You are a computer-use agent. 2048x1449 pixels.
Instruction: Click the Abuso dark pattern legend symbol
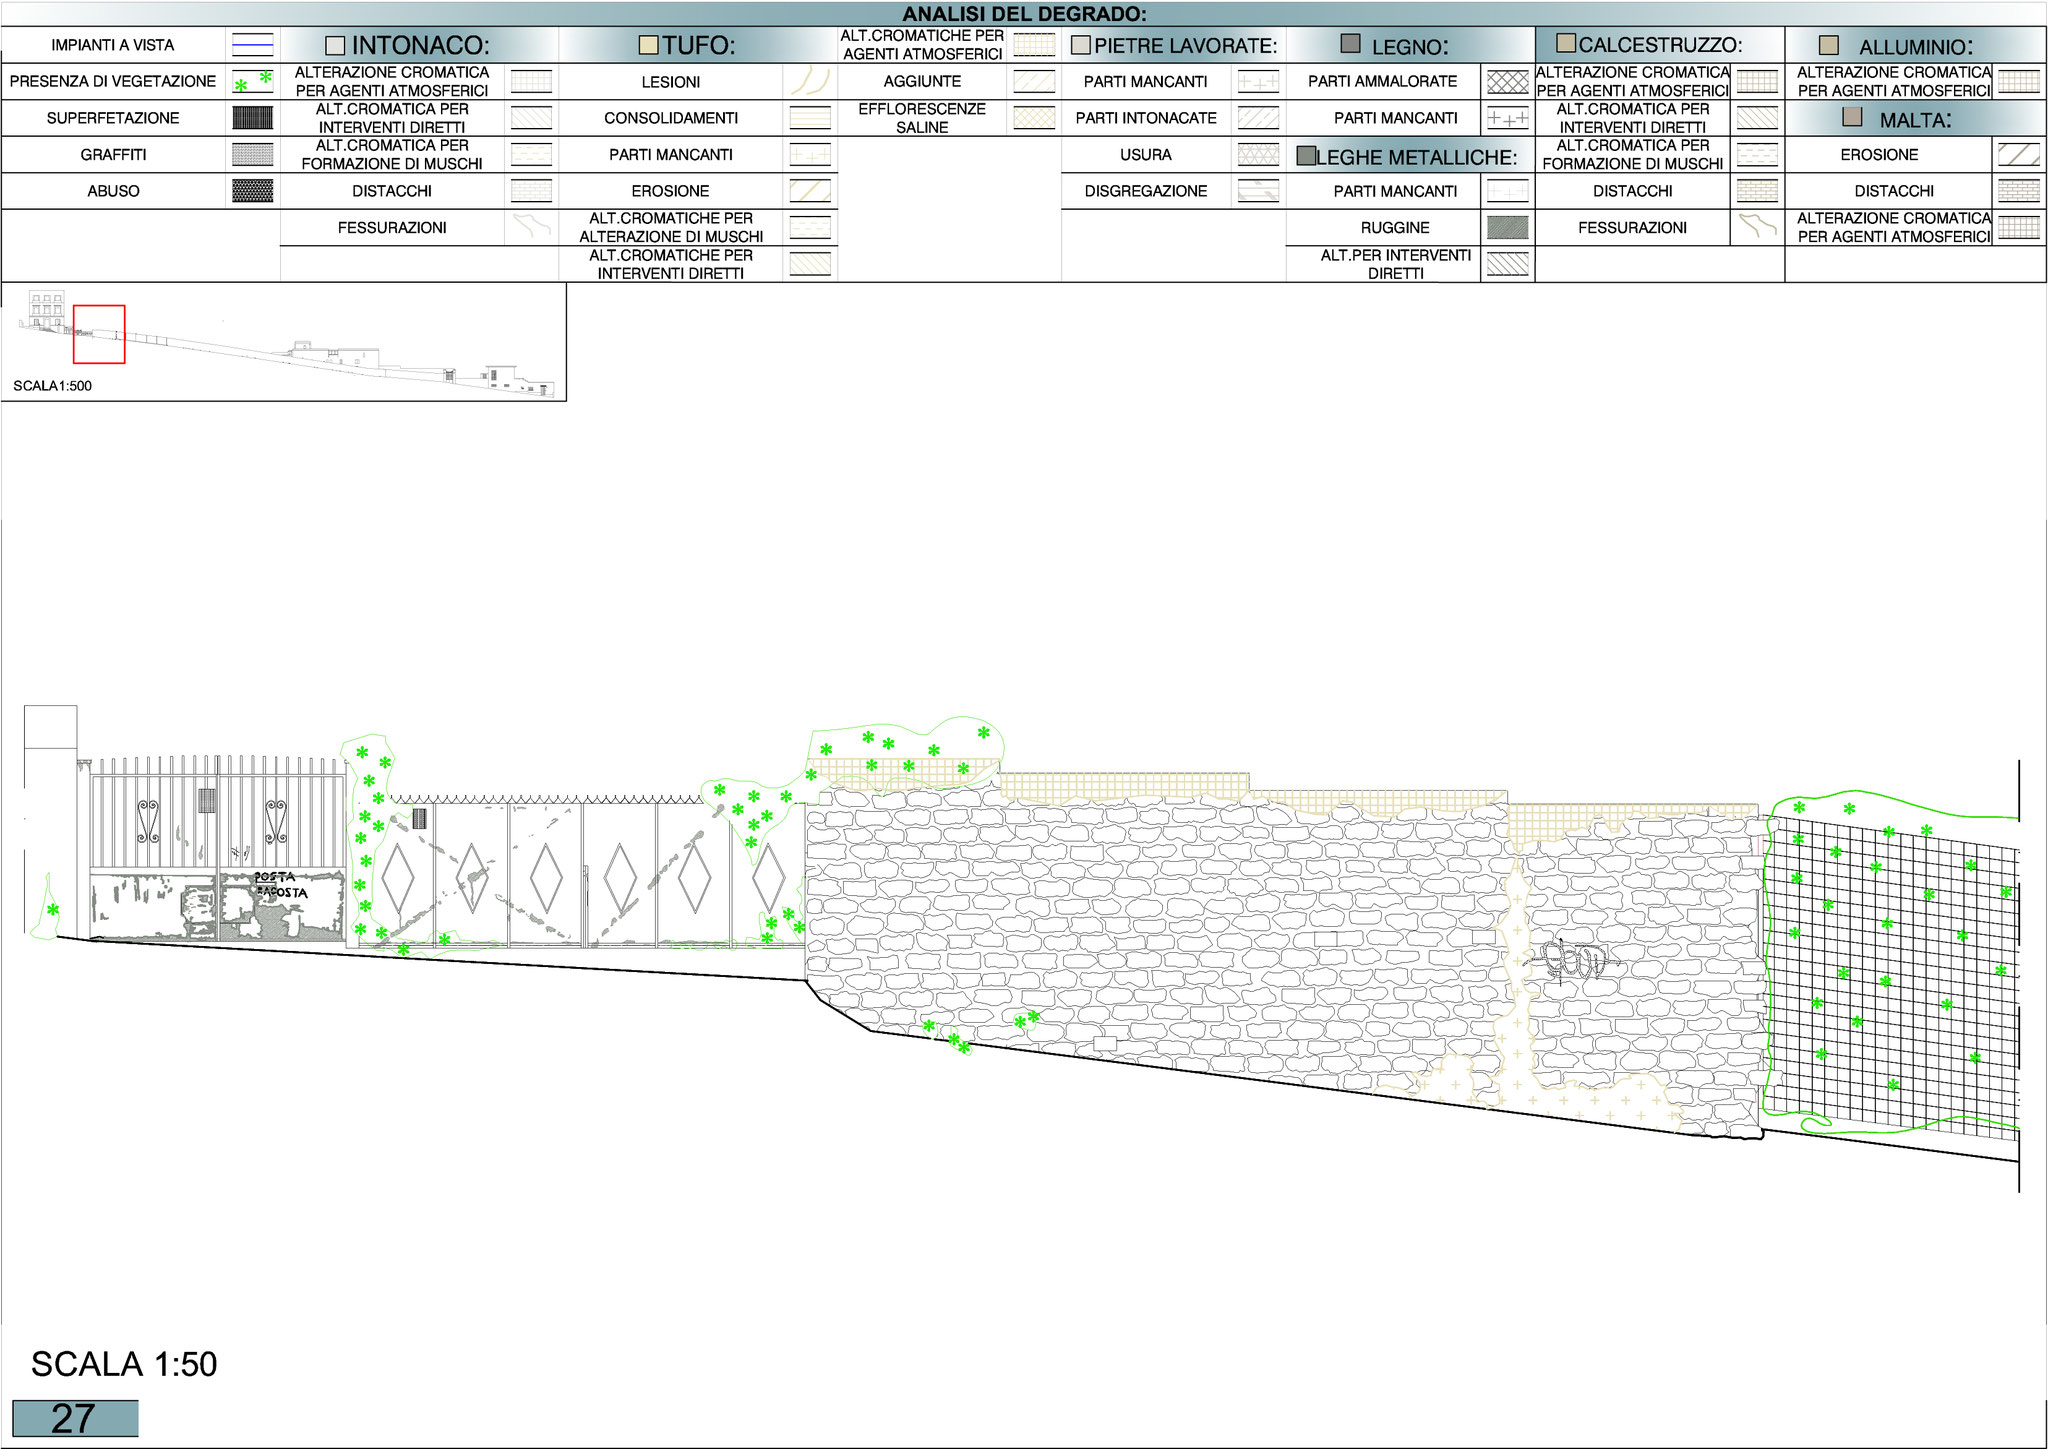(252, 191)
